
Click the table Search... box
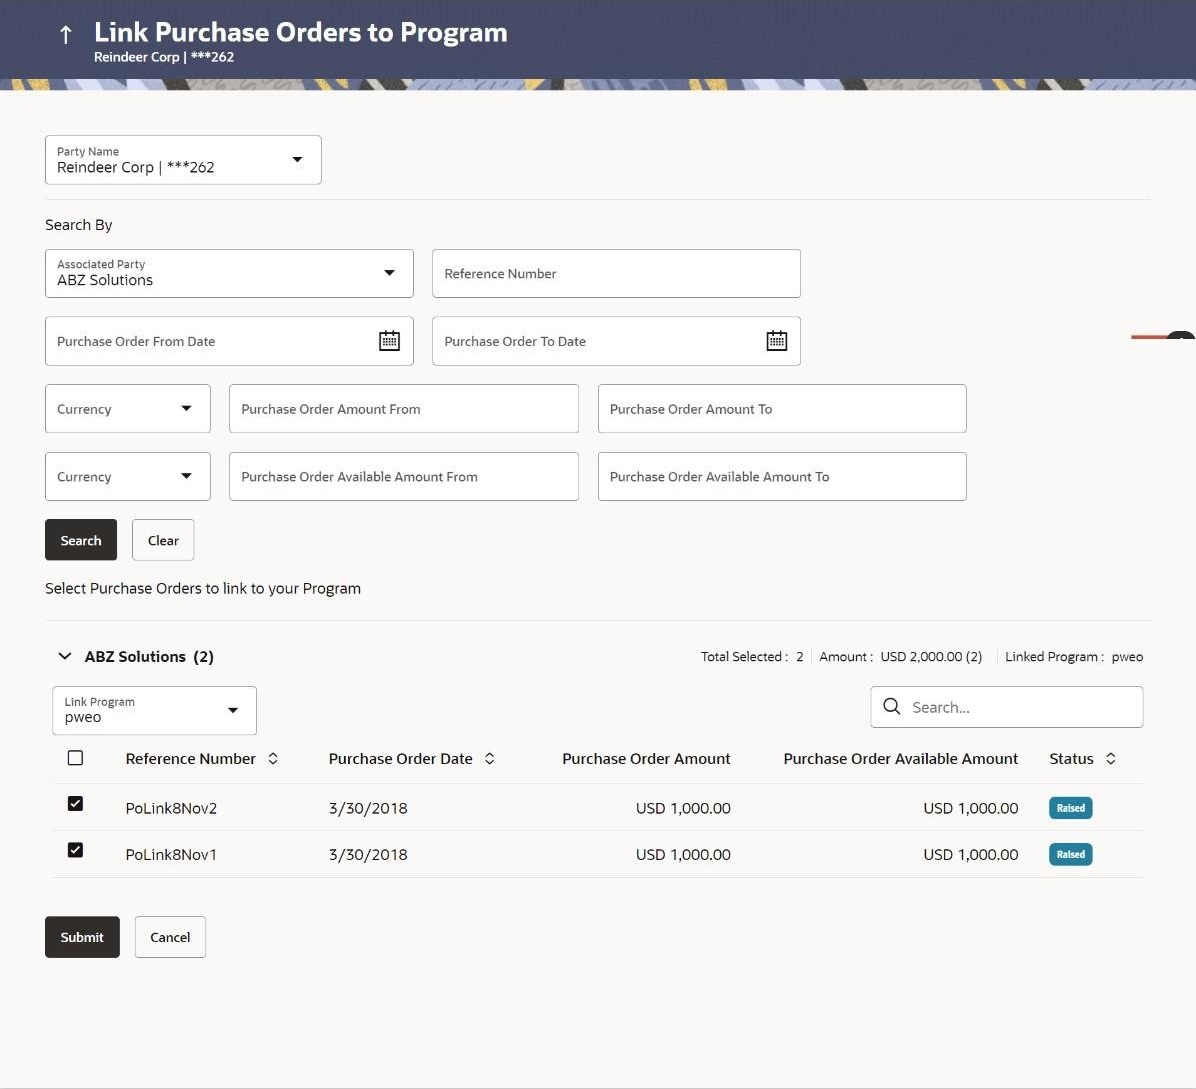pyautogui.click(x=1007, y=707)
